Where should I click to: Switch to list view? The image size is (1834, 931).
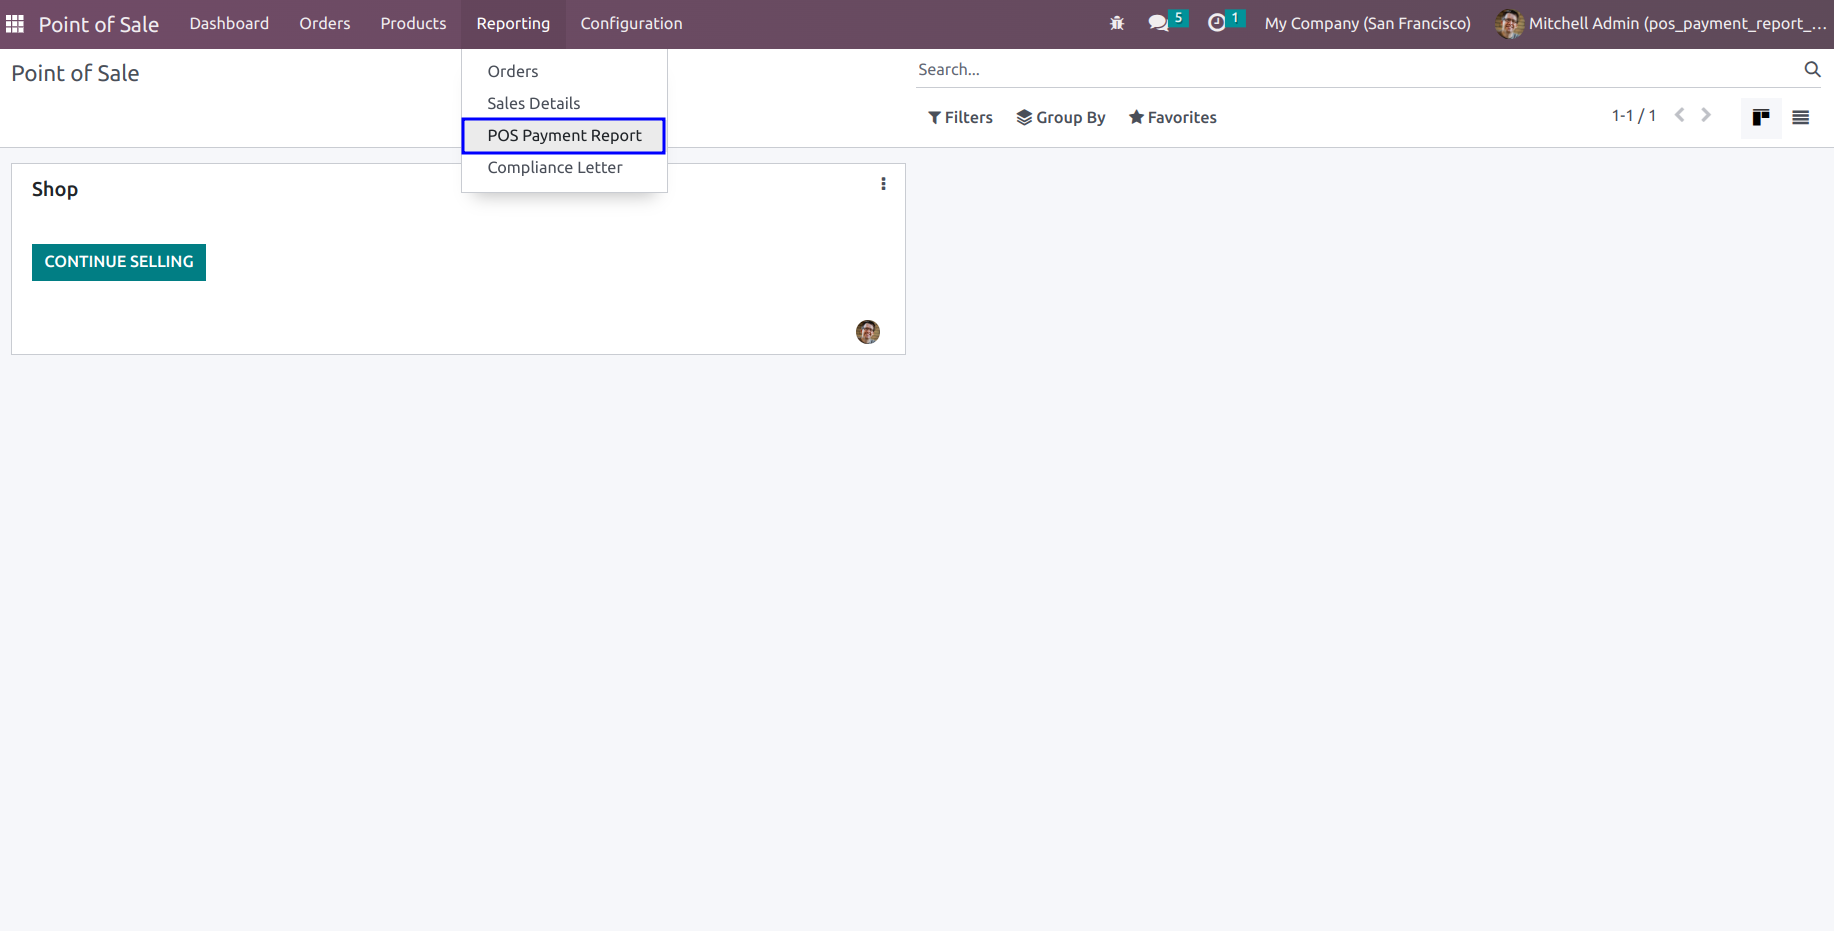[x=1801, y=118]
